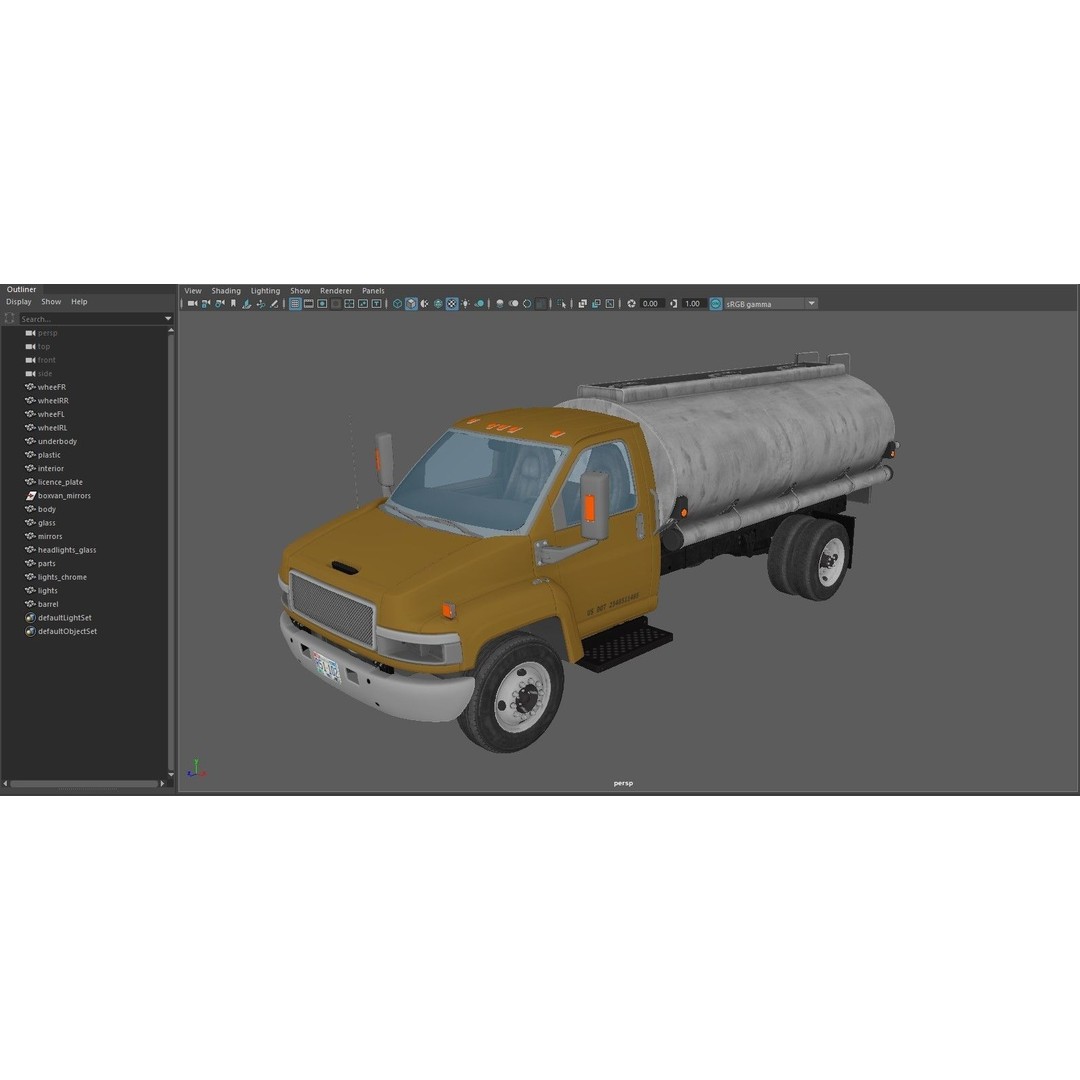Click the bookmarks icon in viewport toolbar
The width and height of the screenshot is (1080, 1080).
click(x=233, y=304)
